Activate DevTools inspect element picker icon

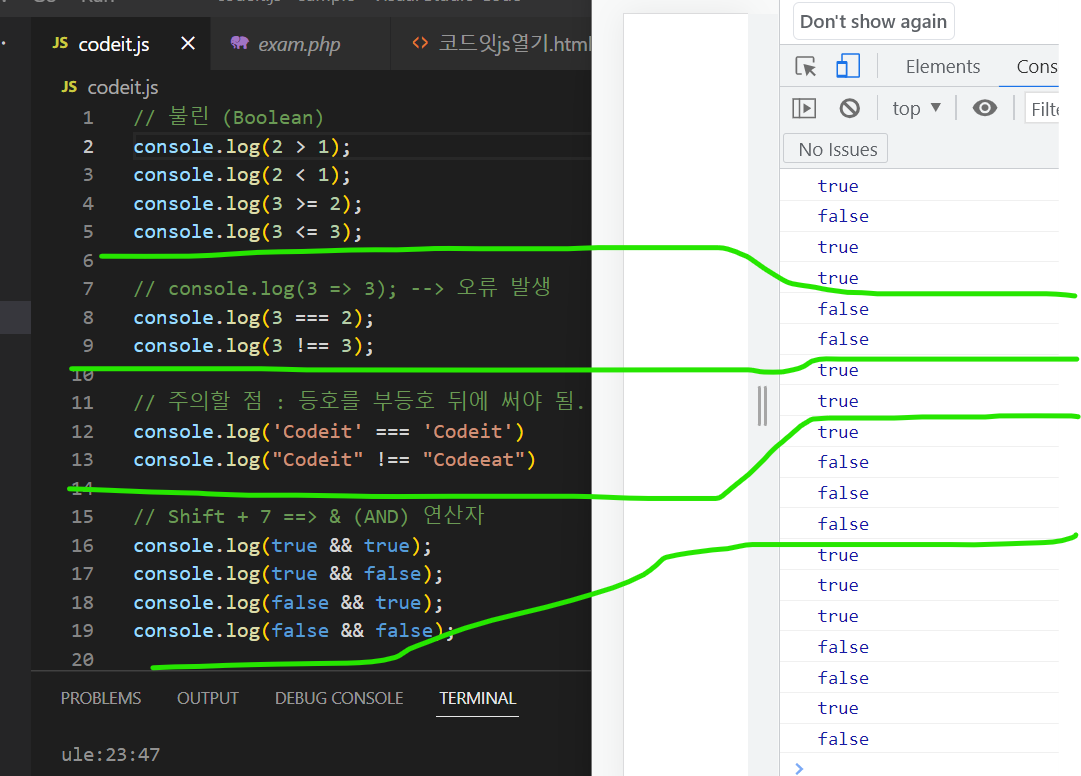click(x=805, y=66)
